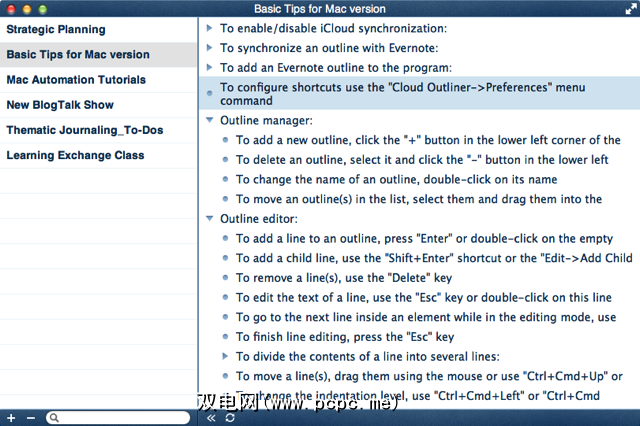Open Thematic Journaling_To-Dos outline
Screen dimensions: 640x426
pyautogui.click(x=98, y=130)
